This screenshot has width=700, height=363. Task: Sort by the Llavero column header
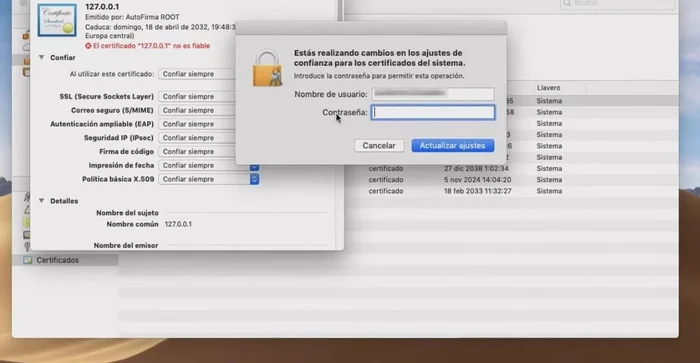pos(549,88)
